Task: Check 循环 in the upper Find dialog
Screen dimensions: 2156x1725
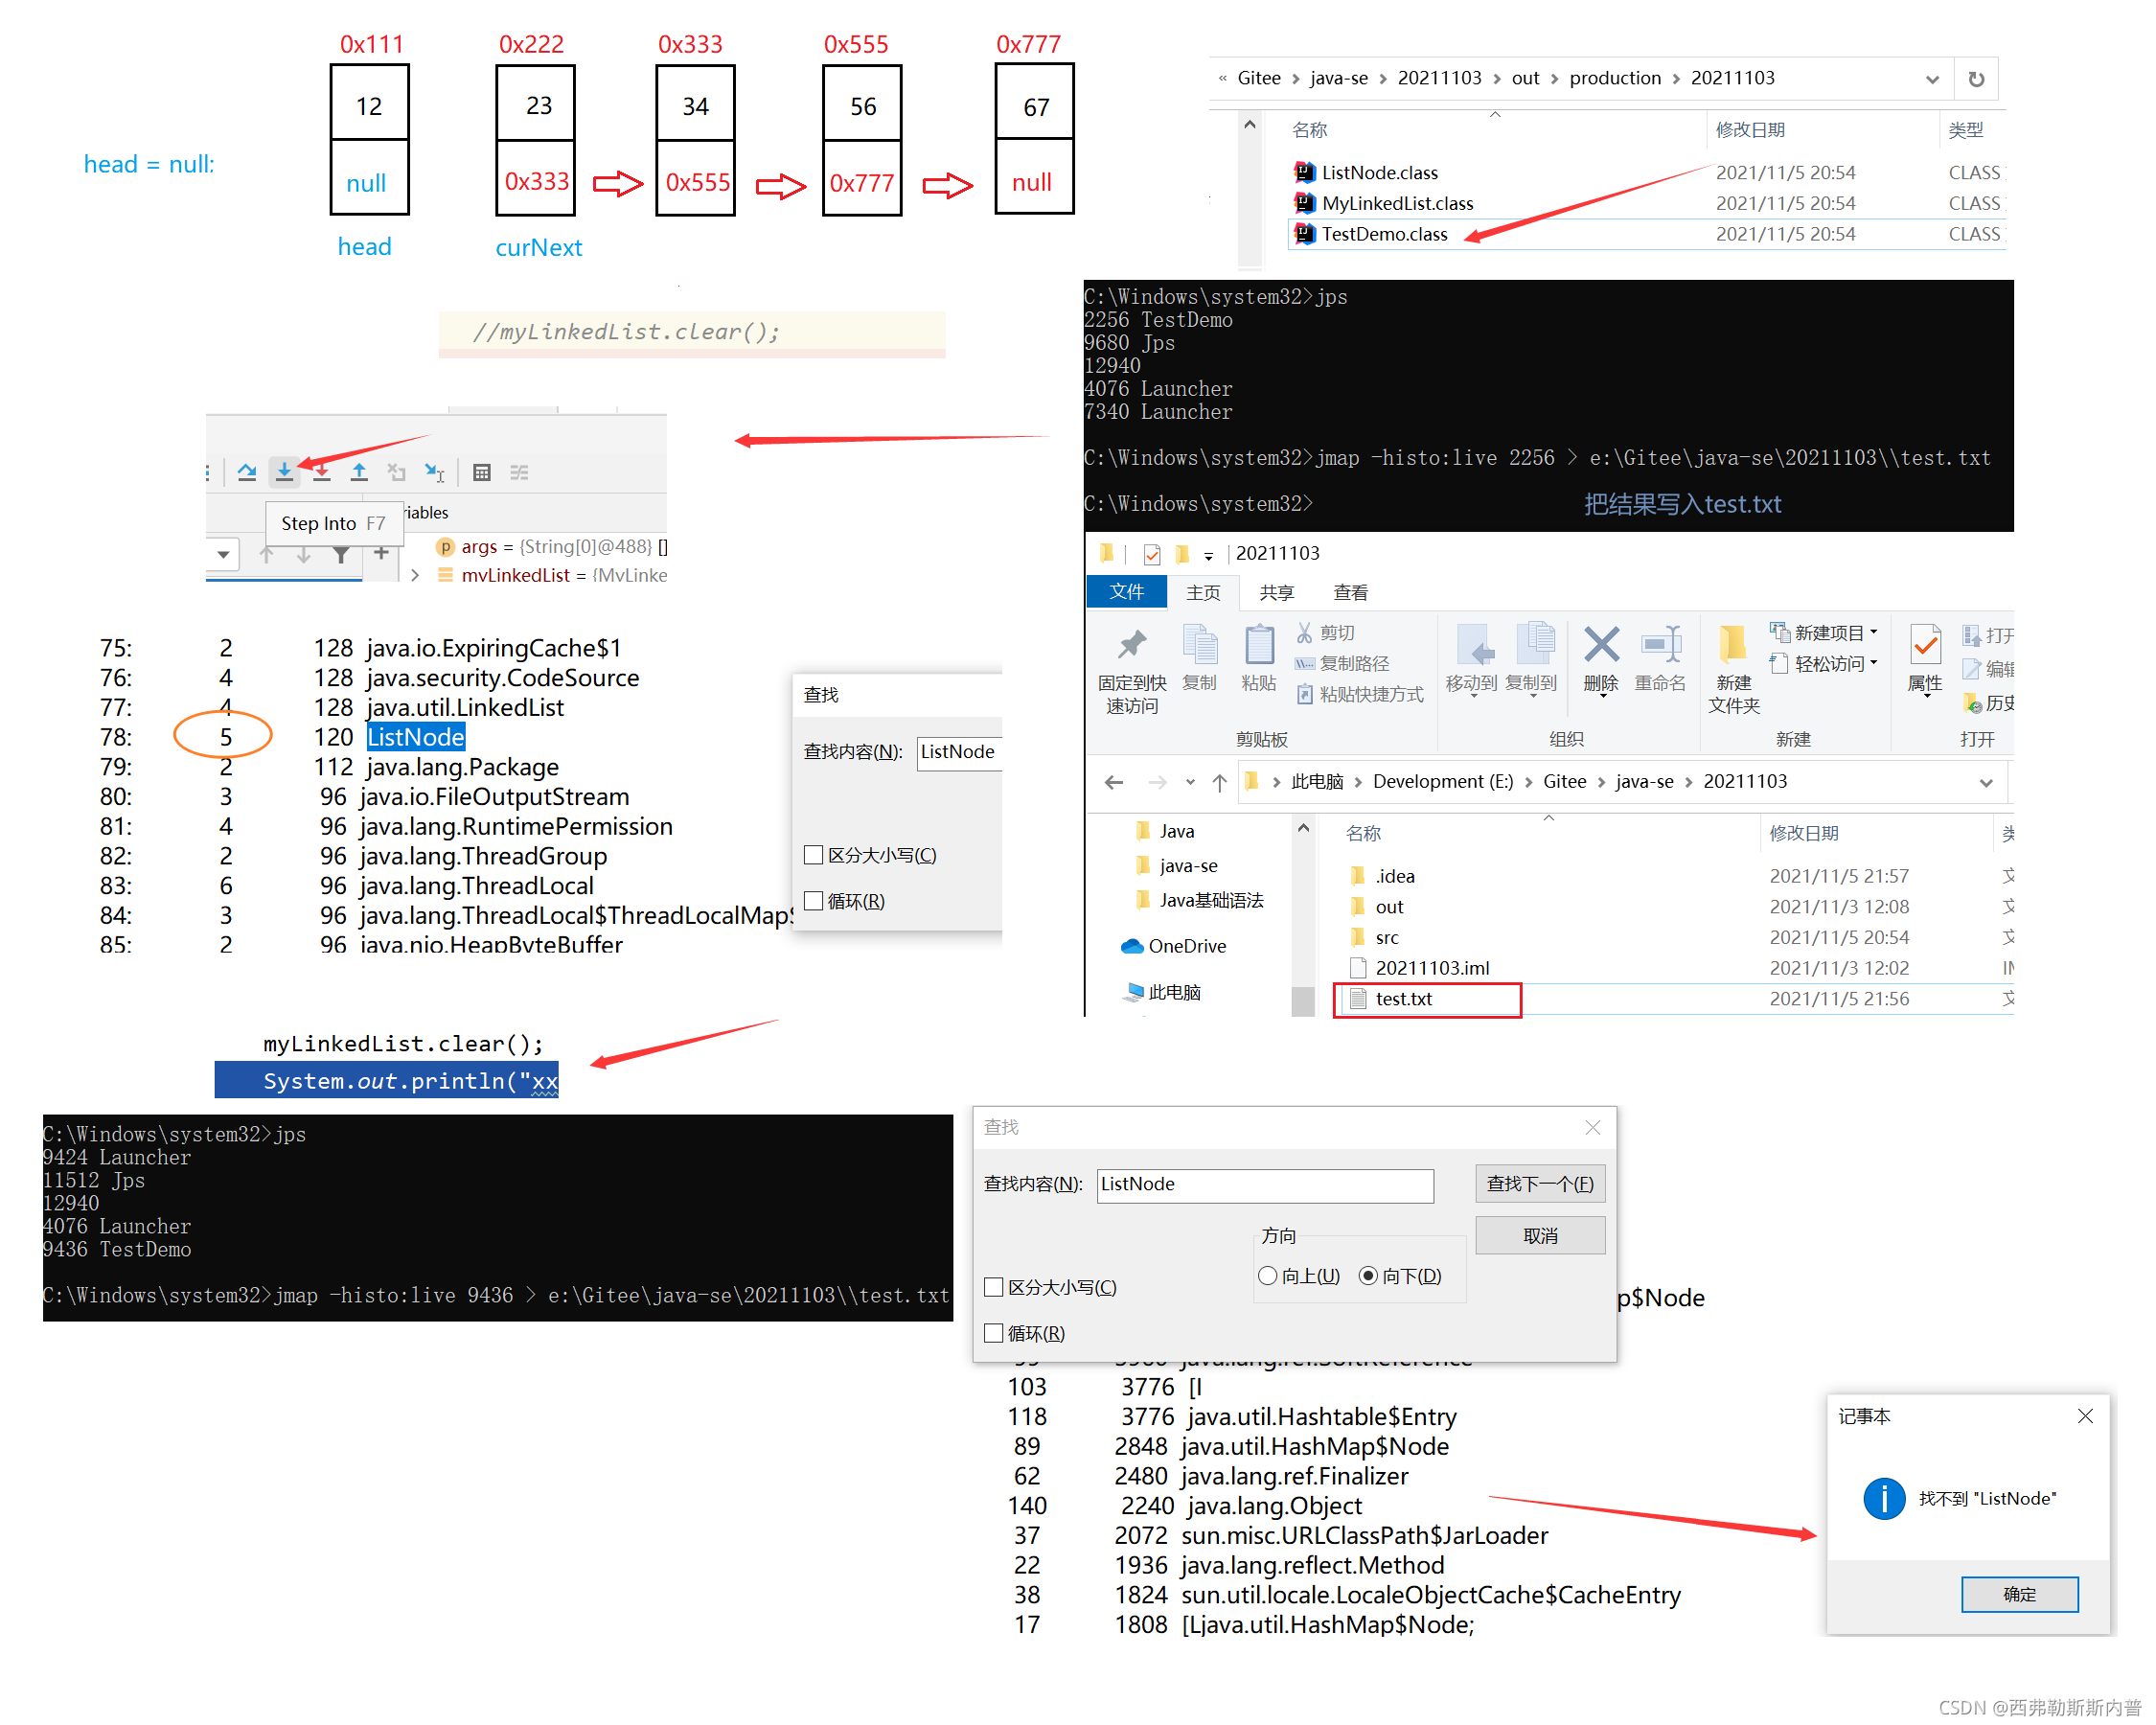Action: tap(813, 901)
